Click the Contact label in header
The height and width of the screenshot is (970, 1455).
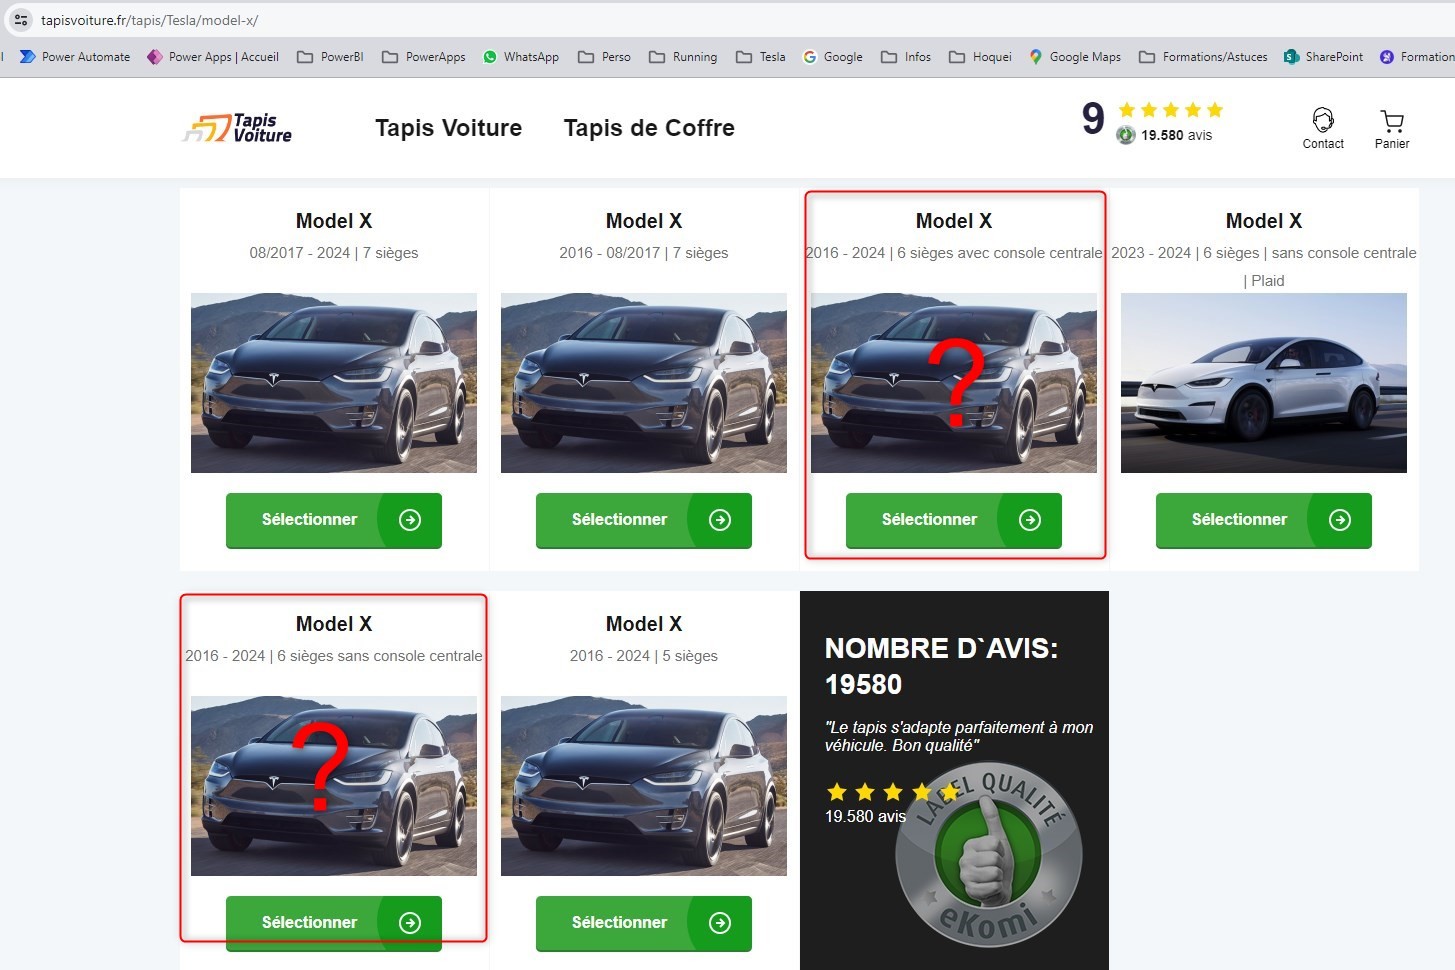coord(1323,144)
